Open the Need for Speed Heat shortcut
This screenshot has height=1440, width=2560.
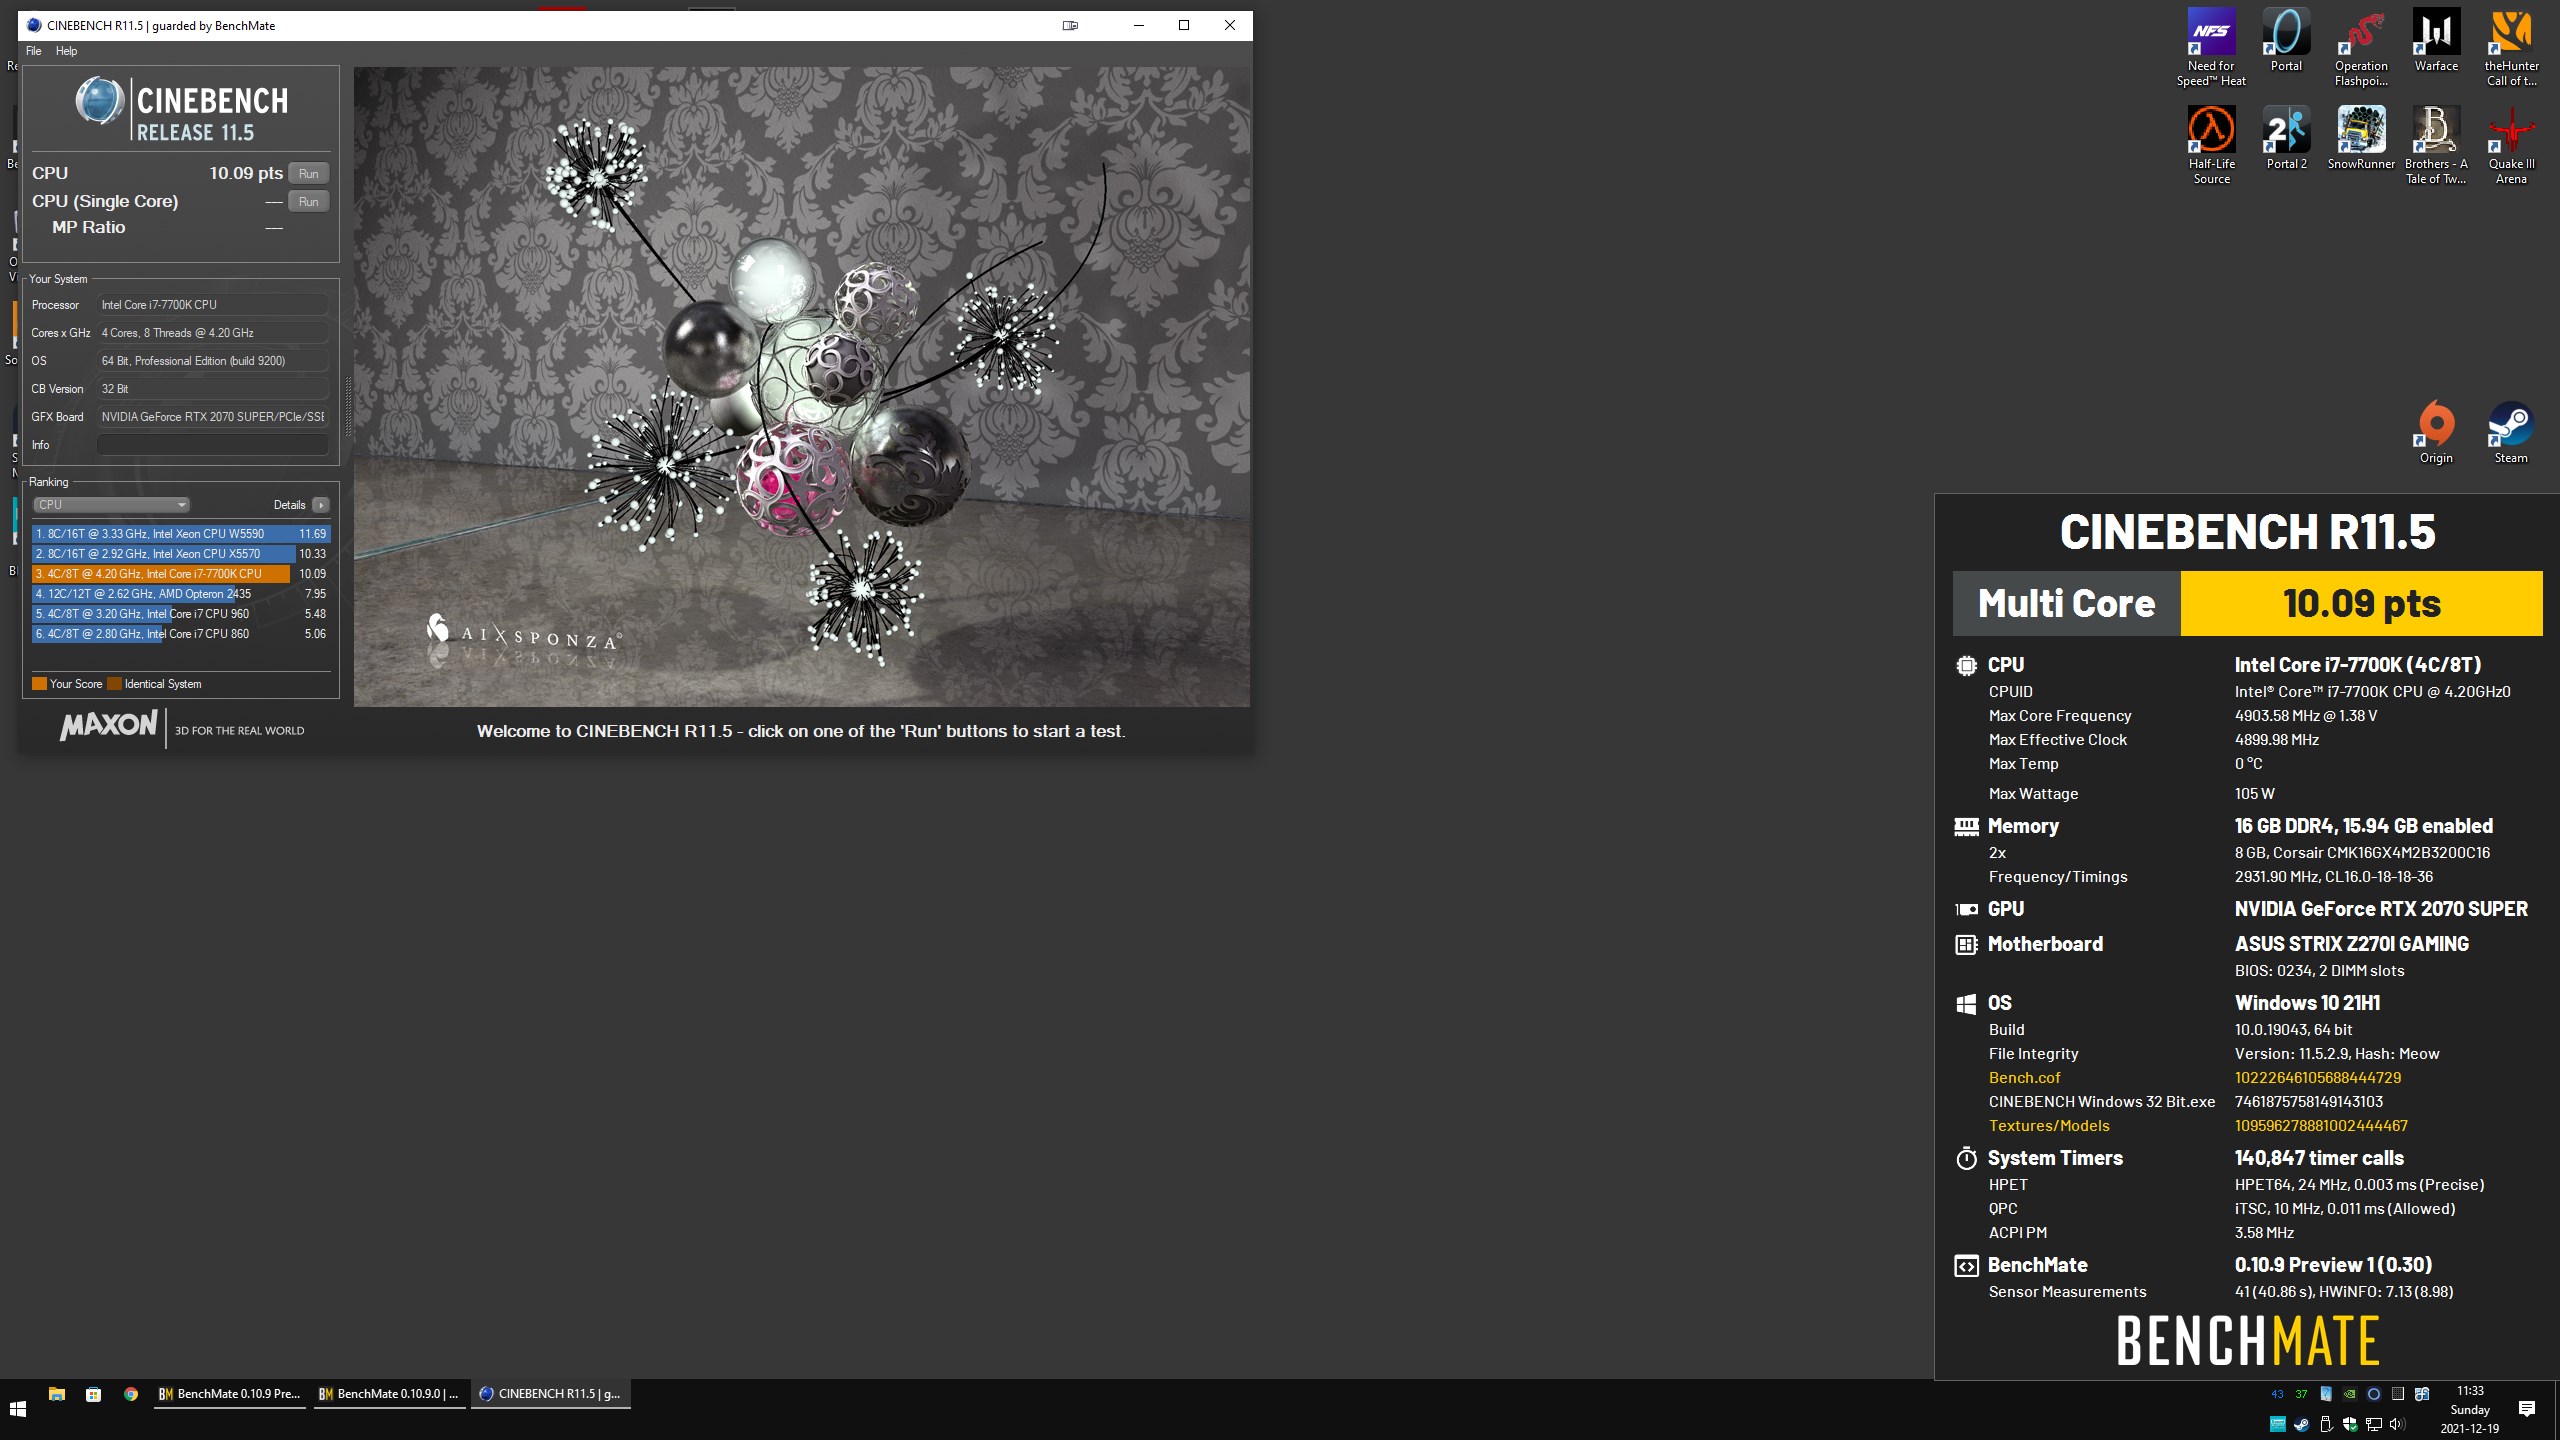(x=2211, y=47)
